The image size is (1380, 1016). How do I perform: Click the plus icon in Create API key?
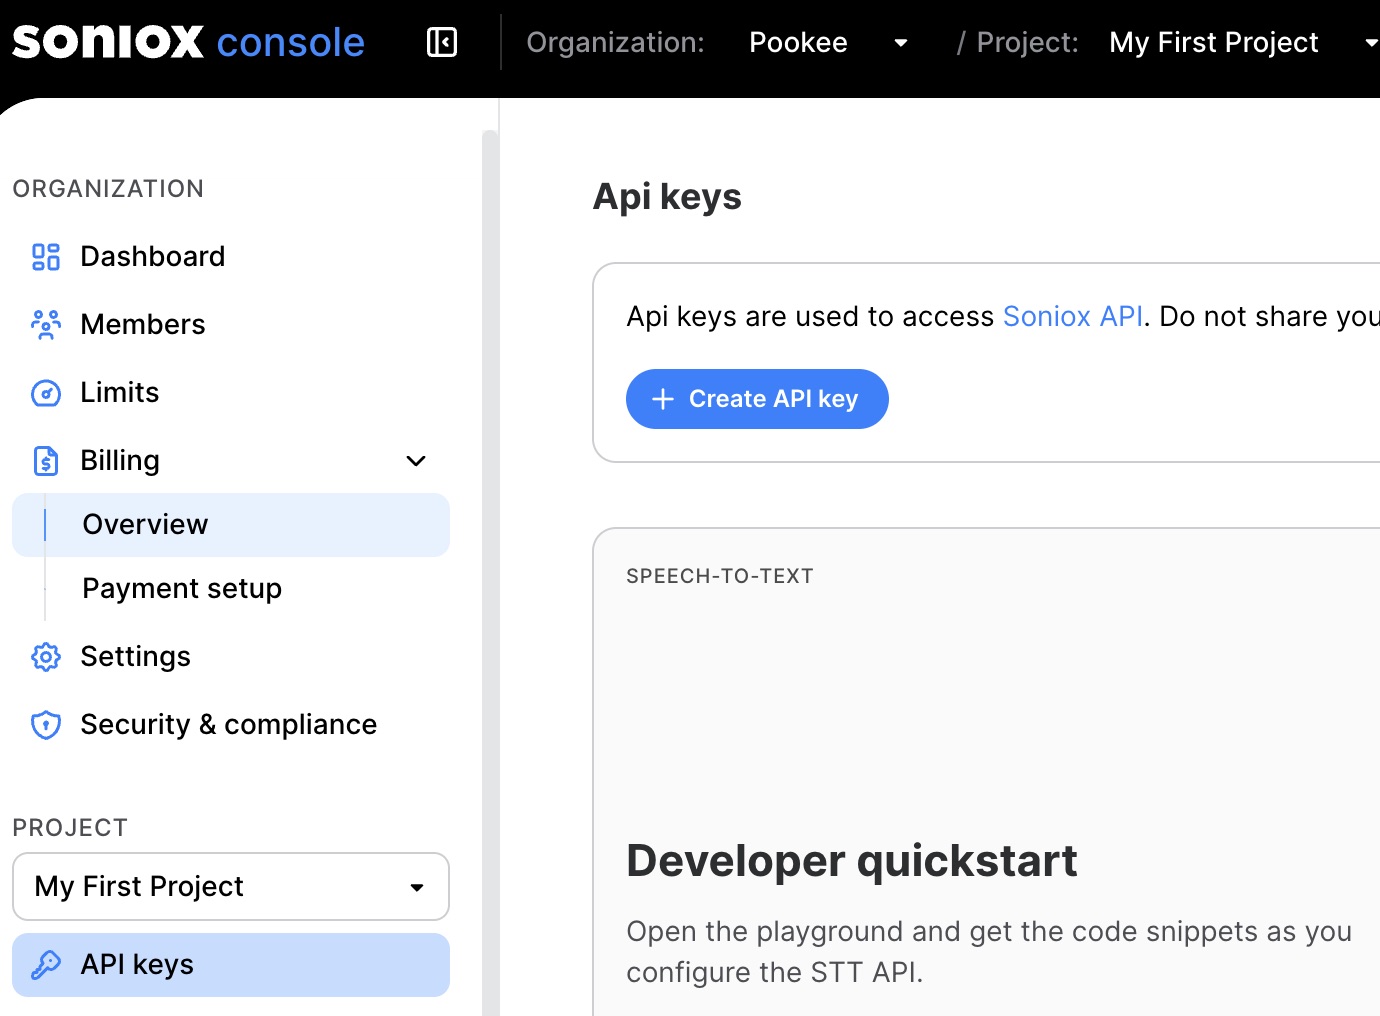663,399
